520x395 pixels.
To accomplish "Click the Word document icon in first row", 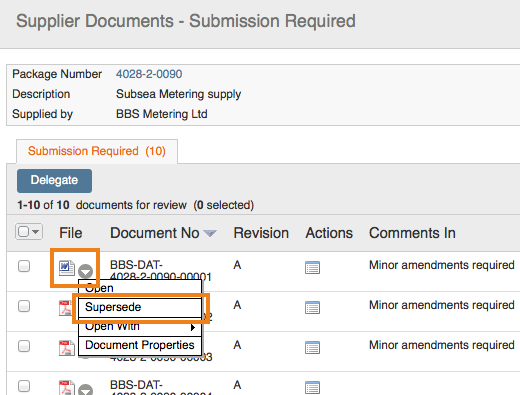I will coord(66,268).
